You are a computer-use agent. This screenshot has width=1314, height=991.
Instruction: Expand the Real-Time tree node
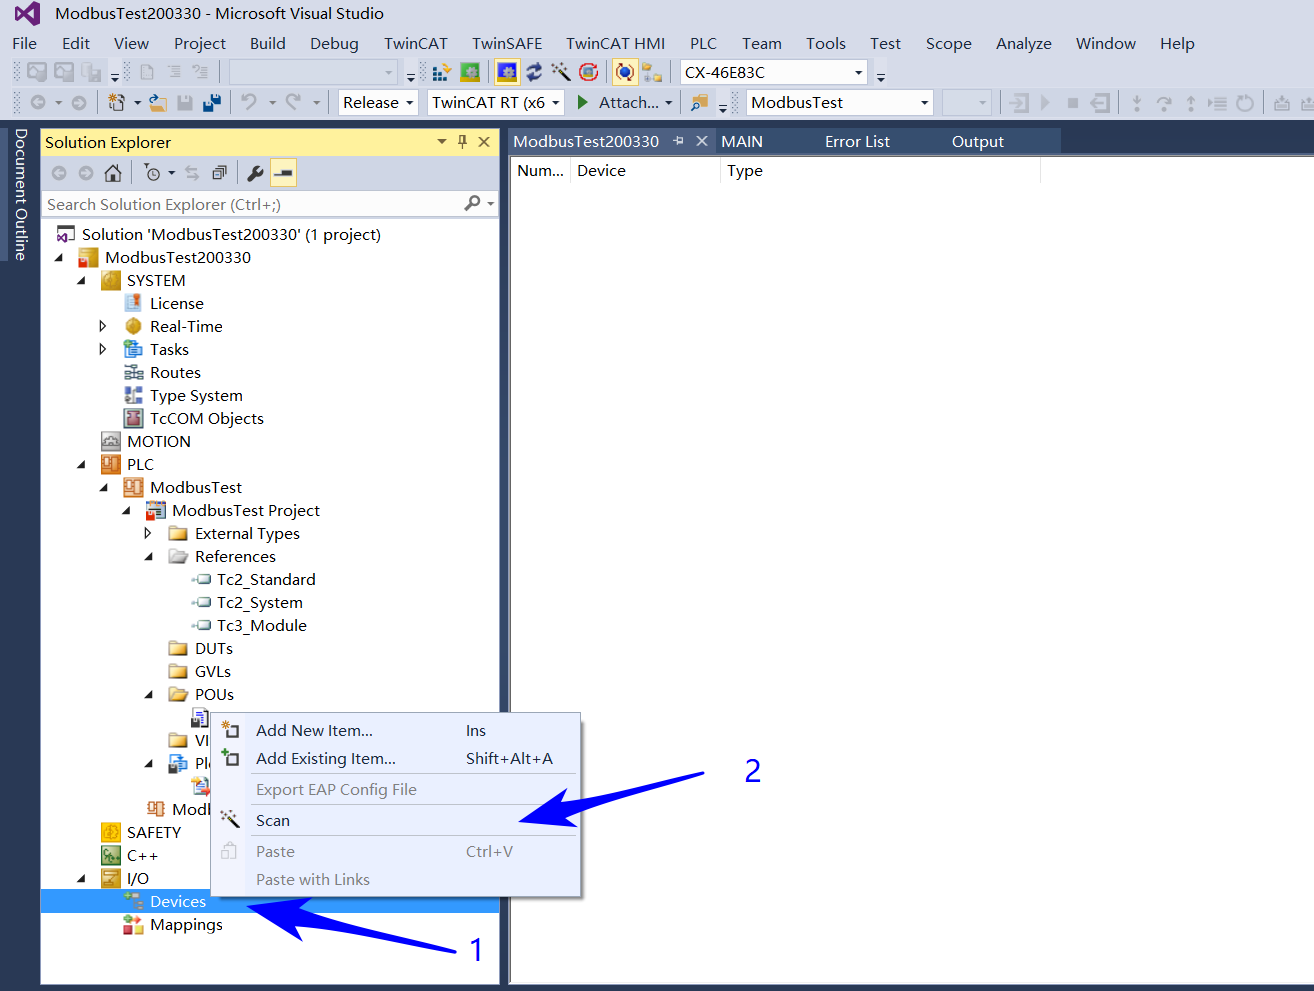tap(103, 326)
